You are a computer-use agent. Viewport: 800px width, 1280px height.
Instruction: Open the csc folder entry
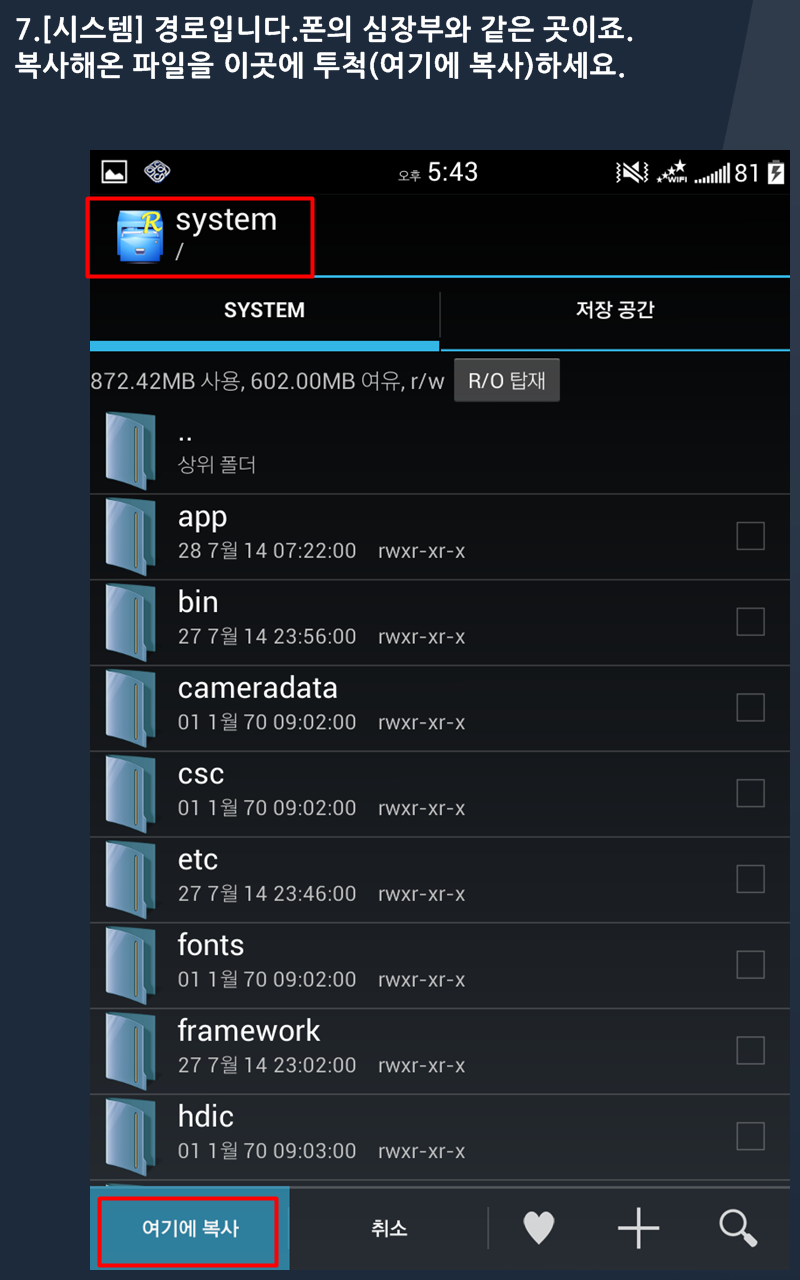point(440,793)
